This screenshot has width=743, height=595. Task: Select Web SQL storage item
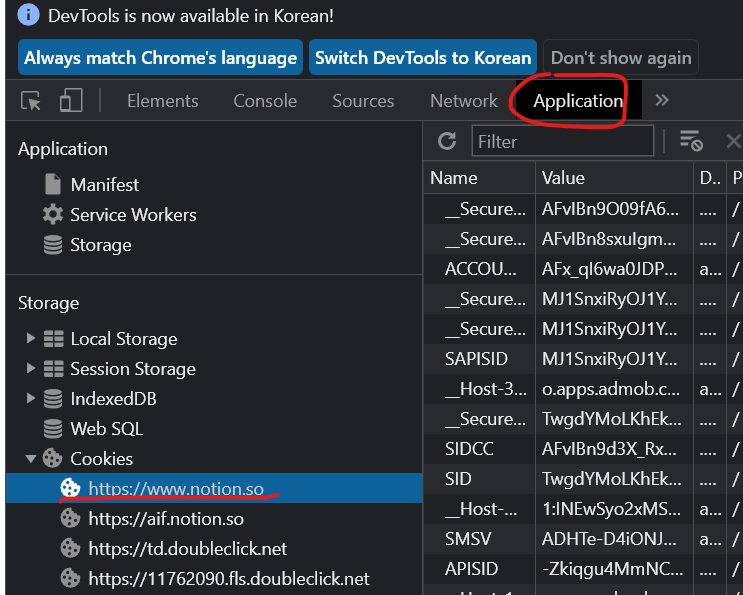click(106, 429)
